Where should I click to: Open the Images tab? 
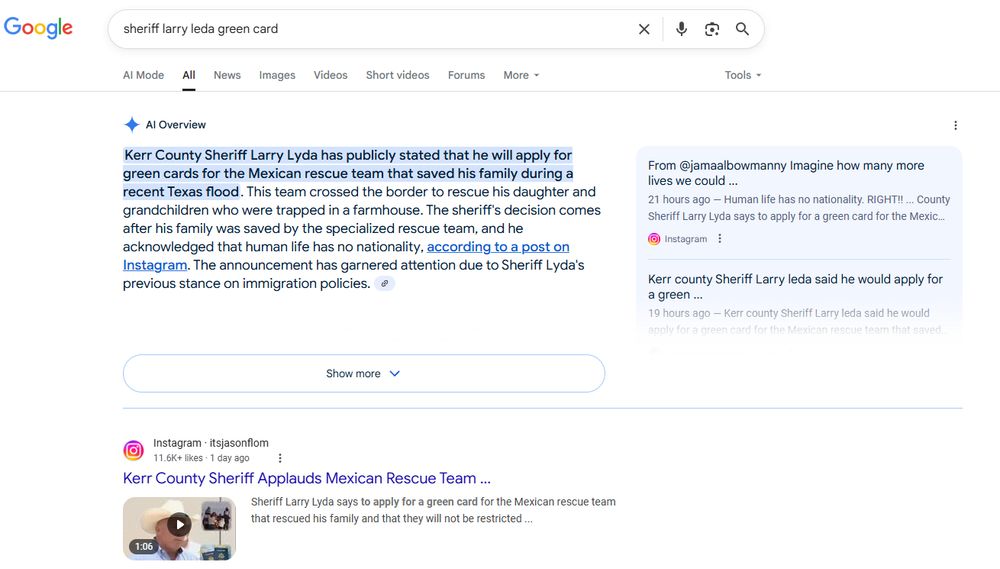coord(277,75)
